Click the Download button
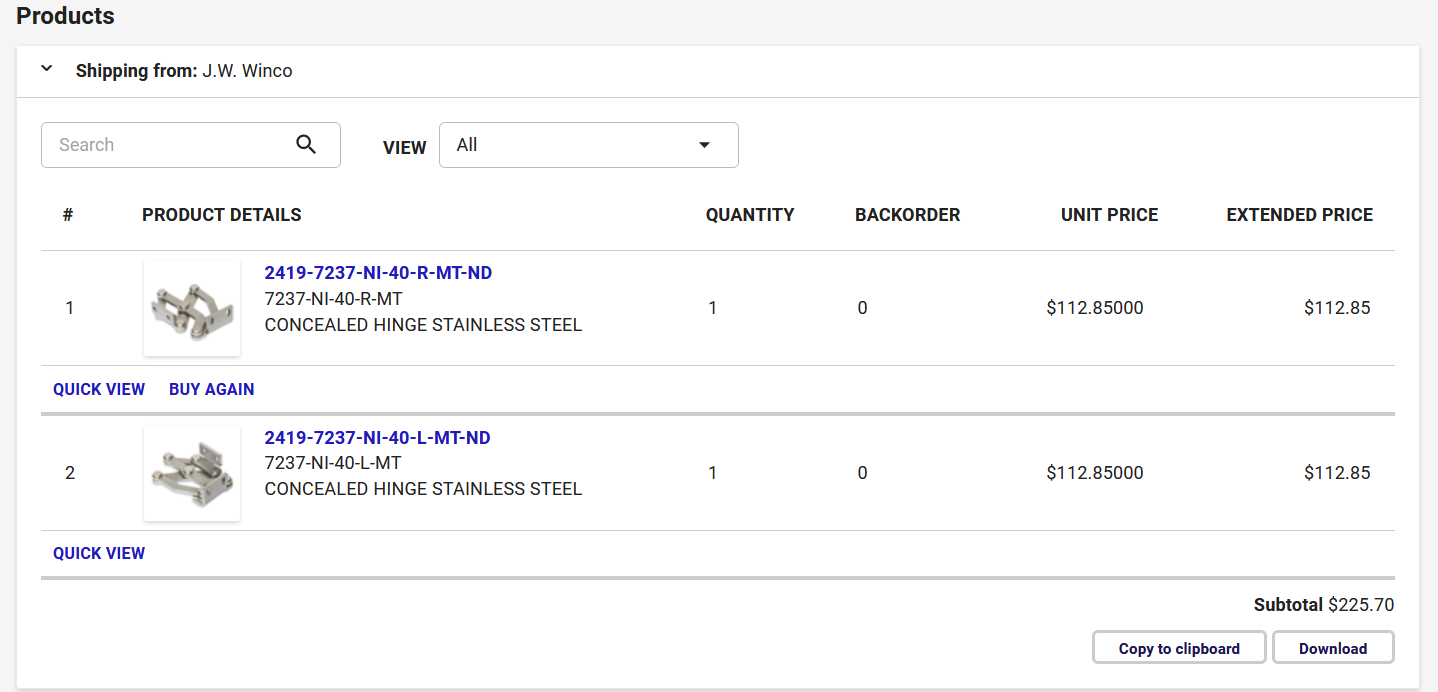Viewport: 1438px width, 692px height. tap(1332, 648)
